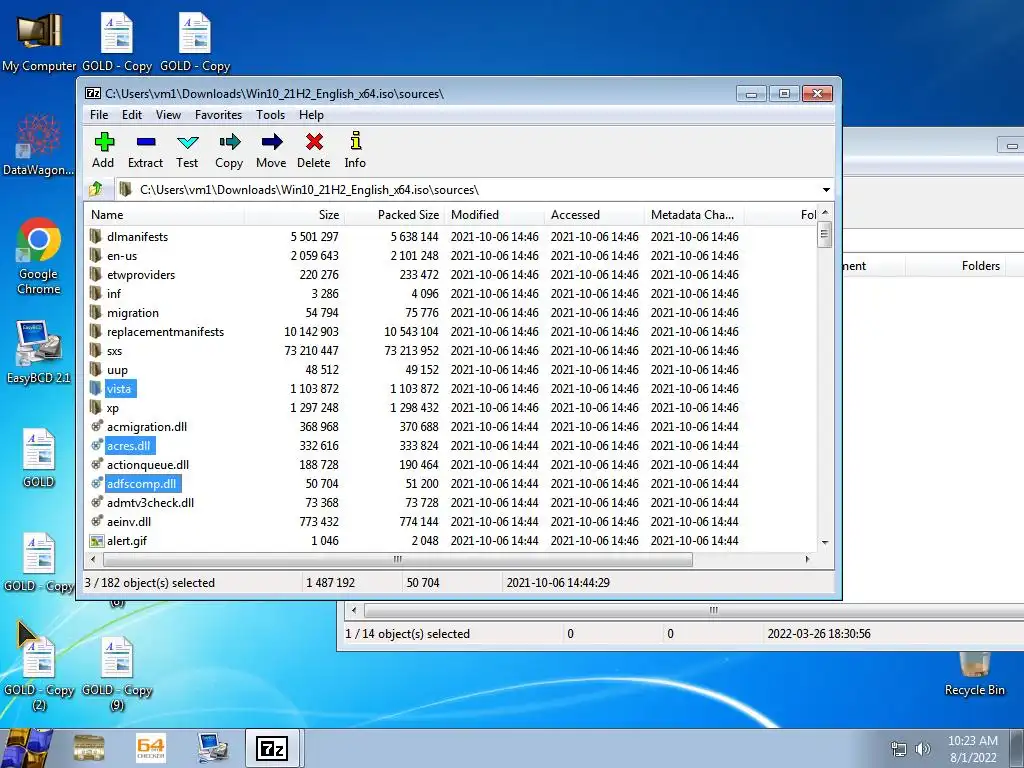Viewport: 1024px width, 768px height.
Task: Select the aeinv.dll file icon
Action: coord(97,521)
